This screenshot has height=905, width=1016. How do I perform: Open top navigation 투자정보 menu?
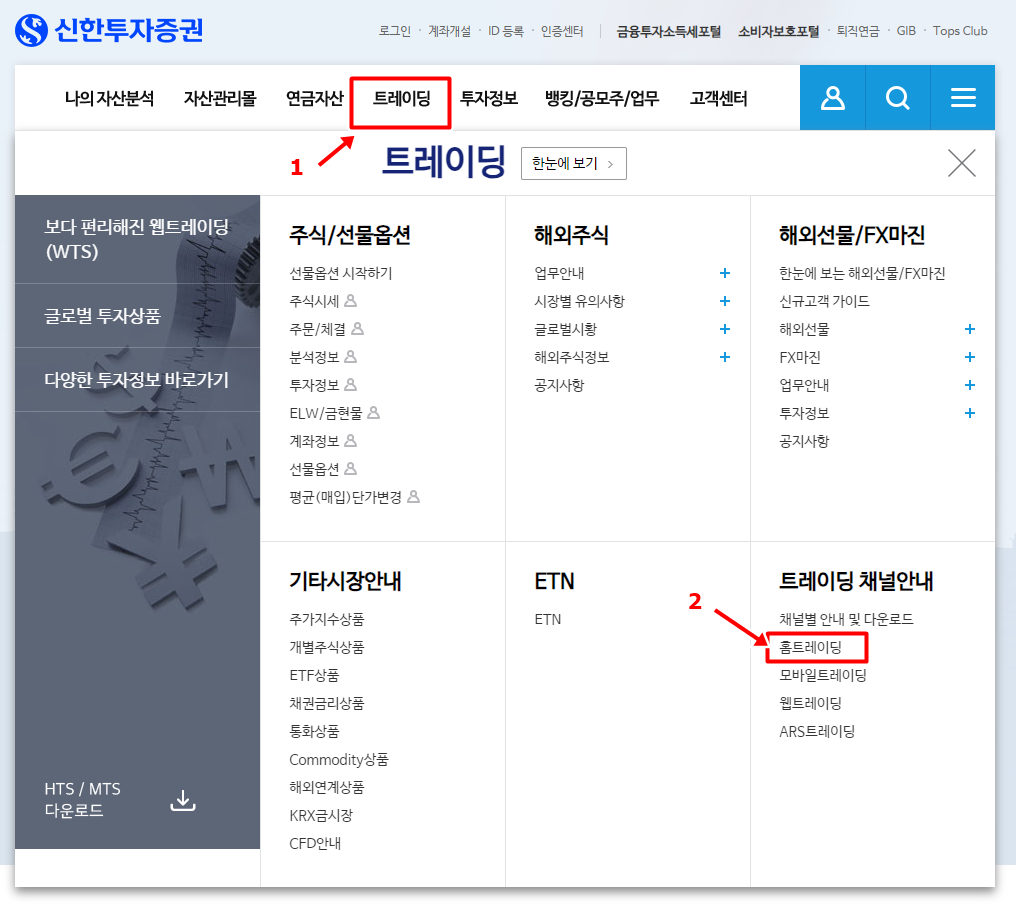pos(489,98)
